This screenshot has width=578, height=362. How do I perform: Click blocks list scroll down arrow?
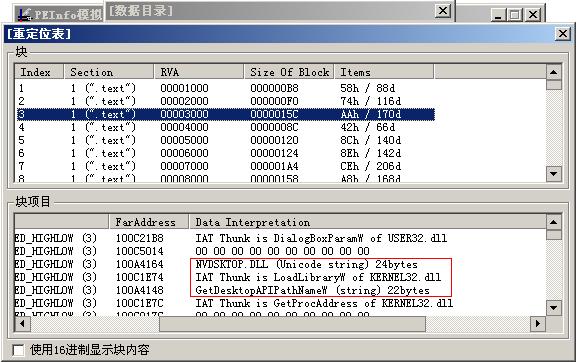click(x=553, y=173)
